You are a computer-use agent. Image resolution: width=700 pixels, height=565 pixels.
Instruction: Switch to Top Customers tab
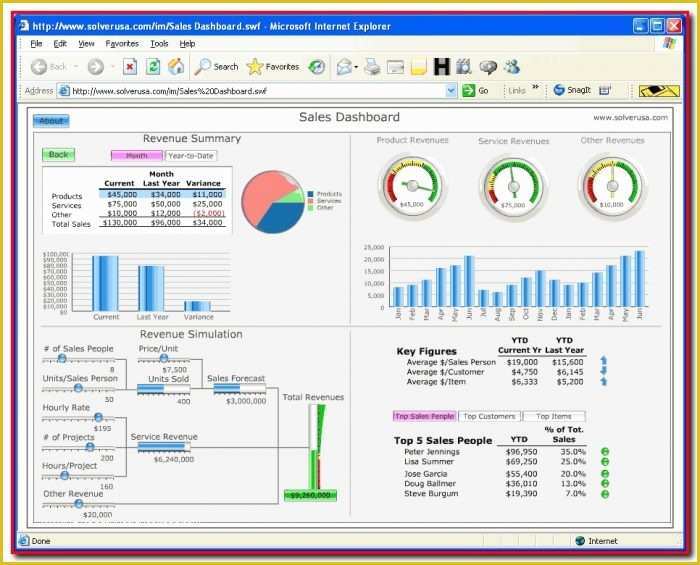[489, 416]
